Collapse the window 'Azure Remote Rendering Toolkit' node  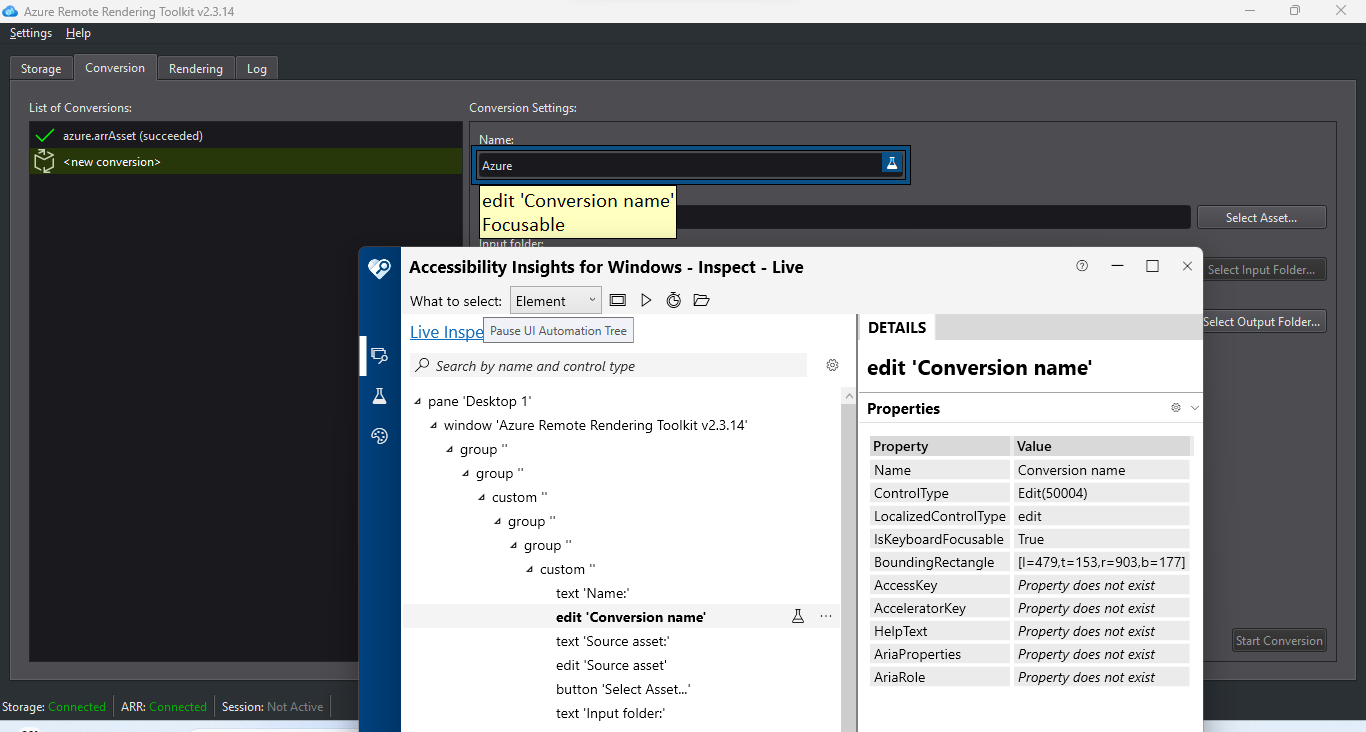pos(434,426)
